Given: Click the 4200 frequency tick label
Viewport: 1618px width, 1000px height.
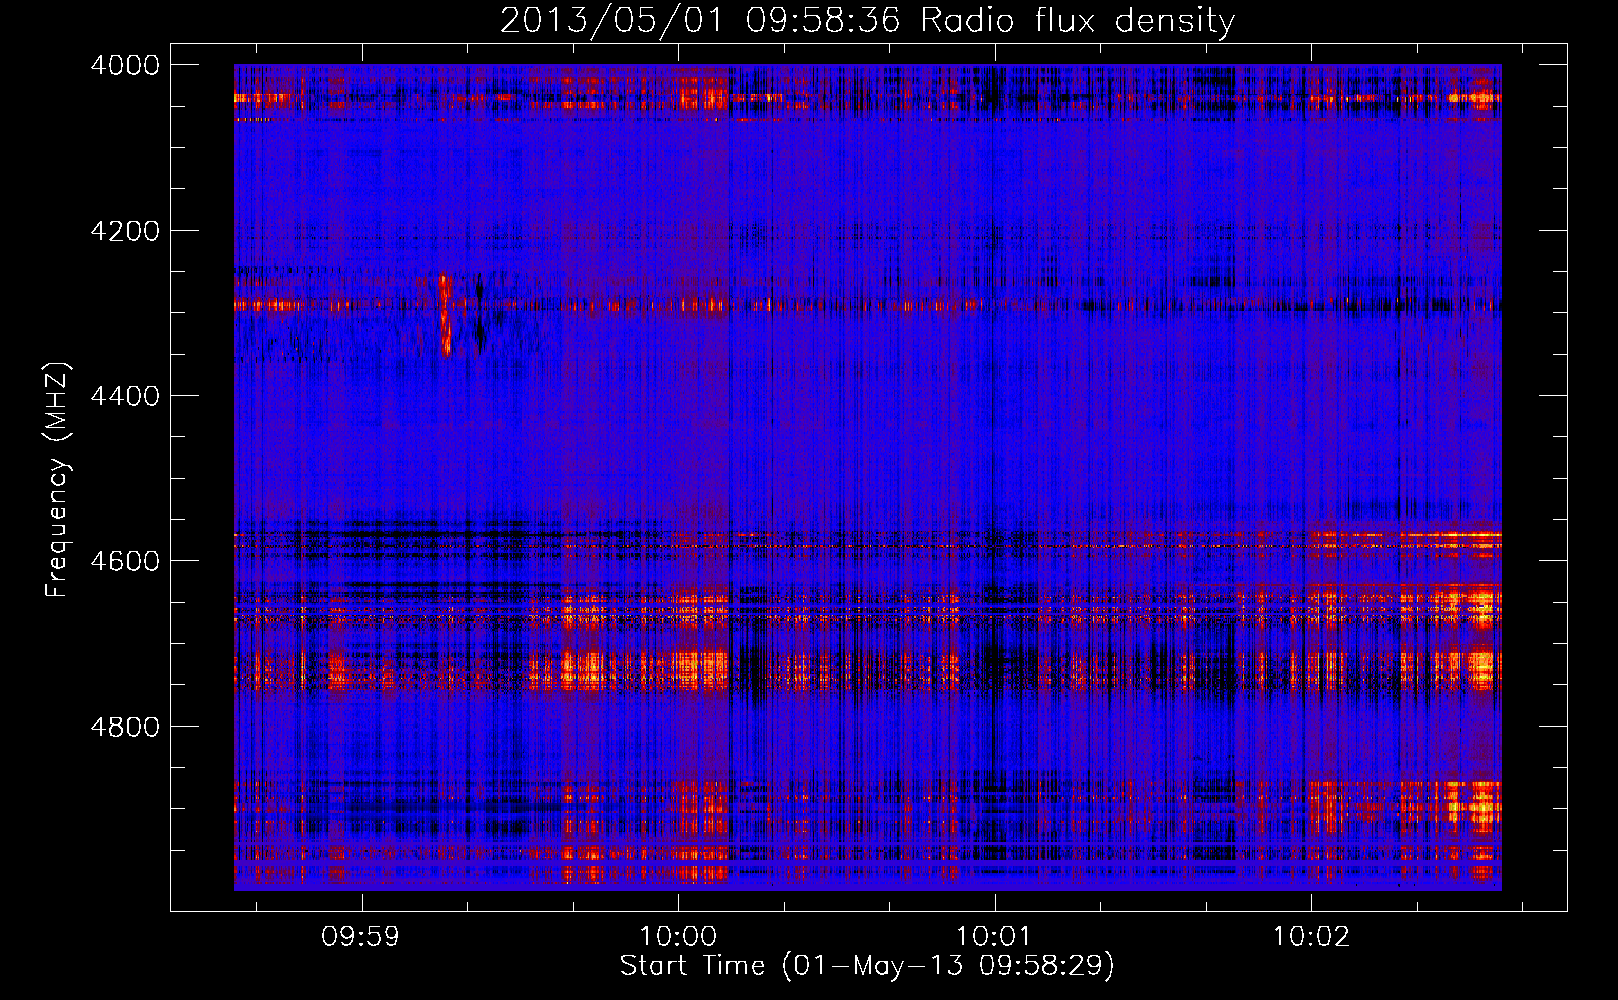Looking at the screenshot, I should pyautogui.click(x=125, y=231).
